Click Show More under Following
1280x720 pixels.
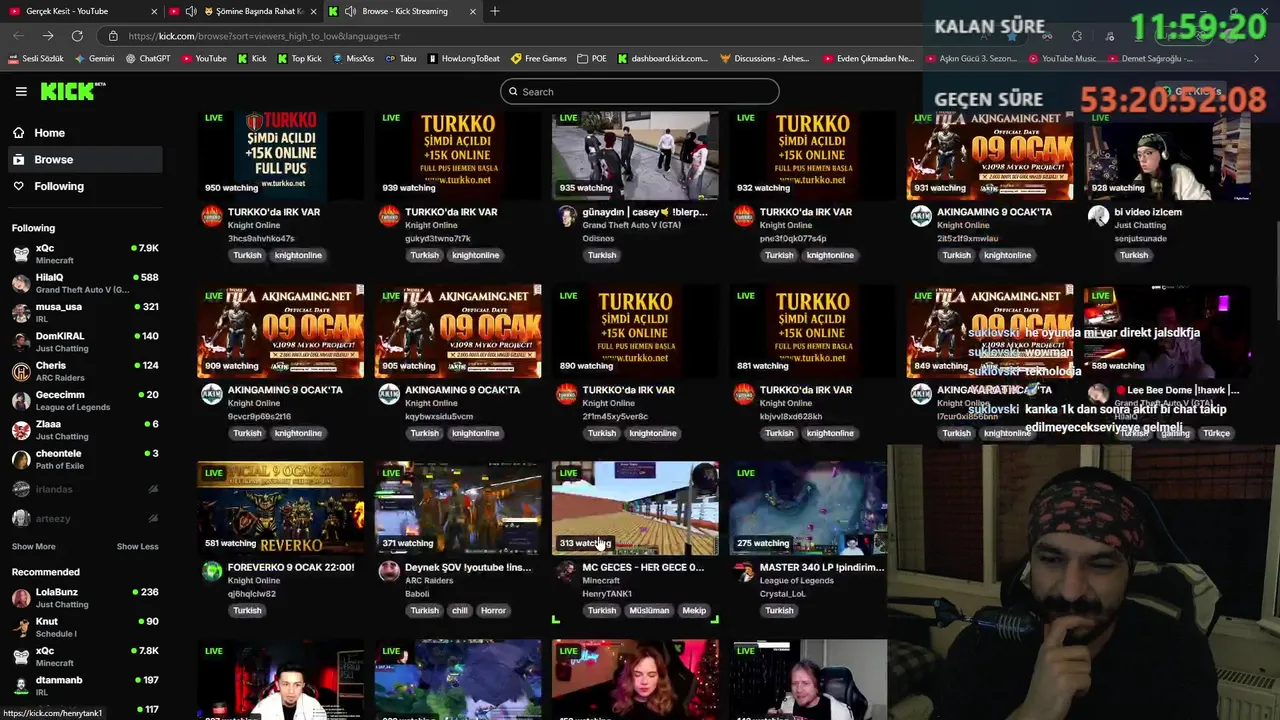[x=33, y=547]
